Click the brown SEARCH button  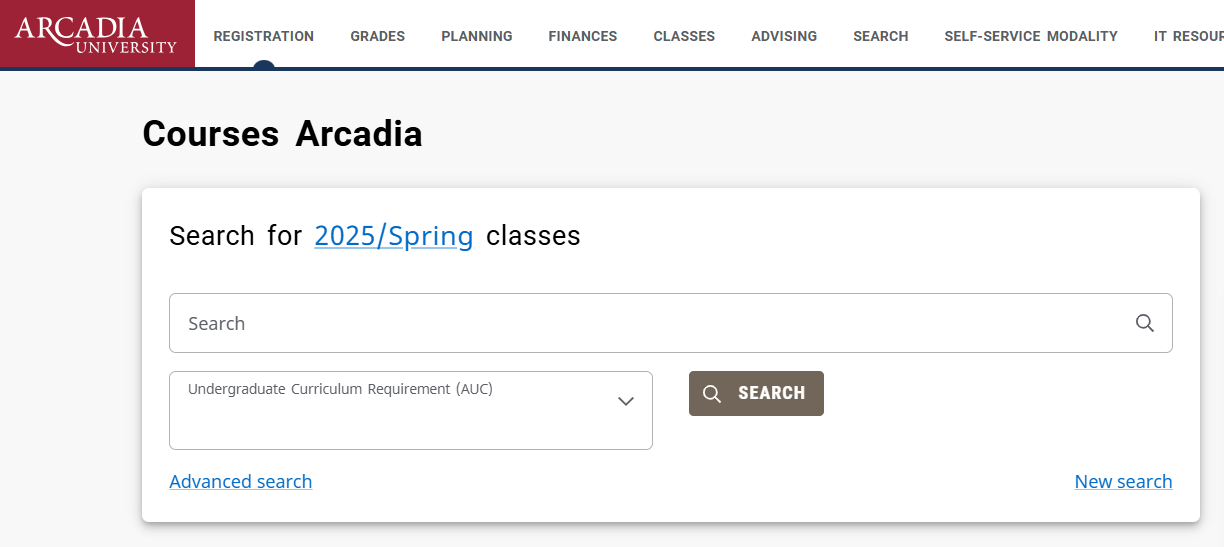pos(756,393)
